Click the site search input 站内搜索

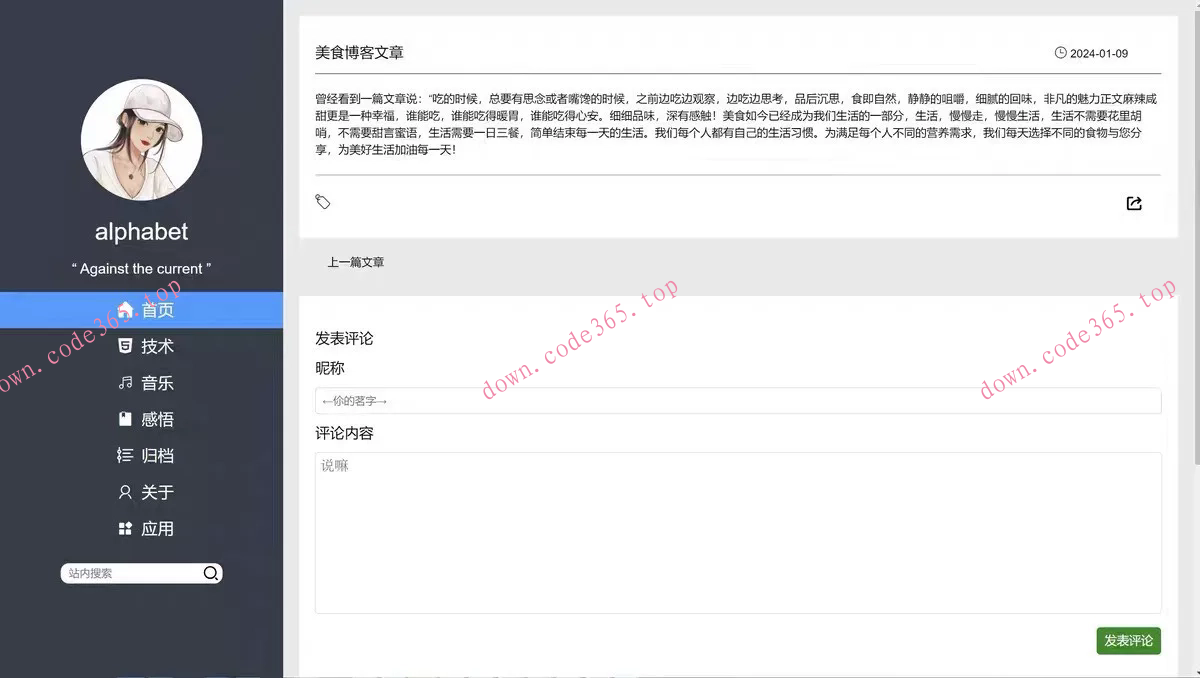coord(130,573)
